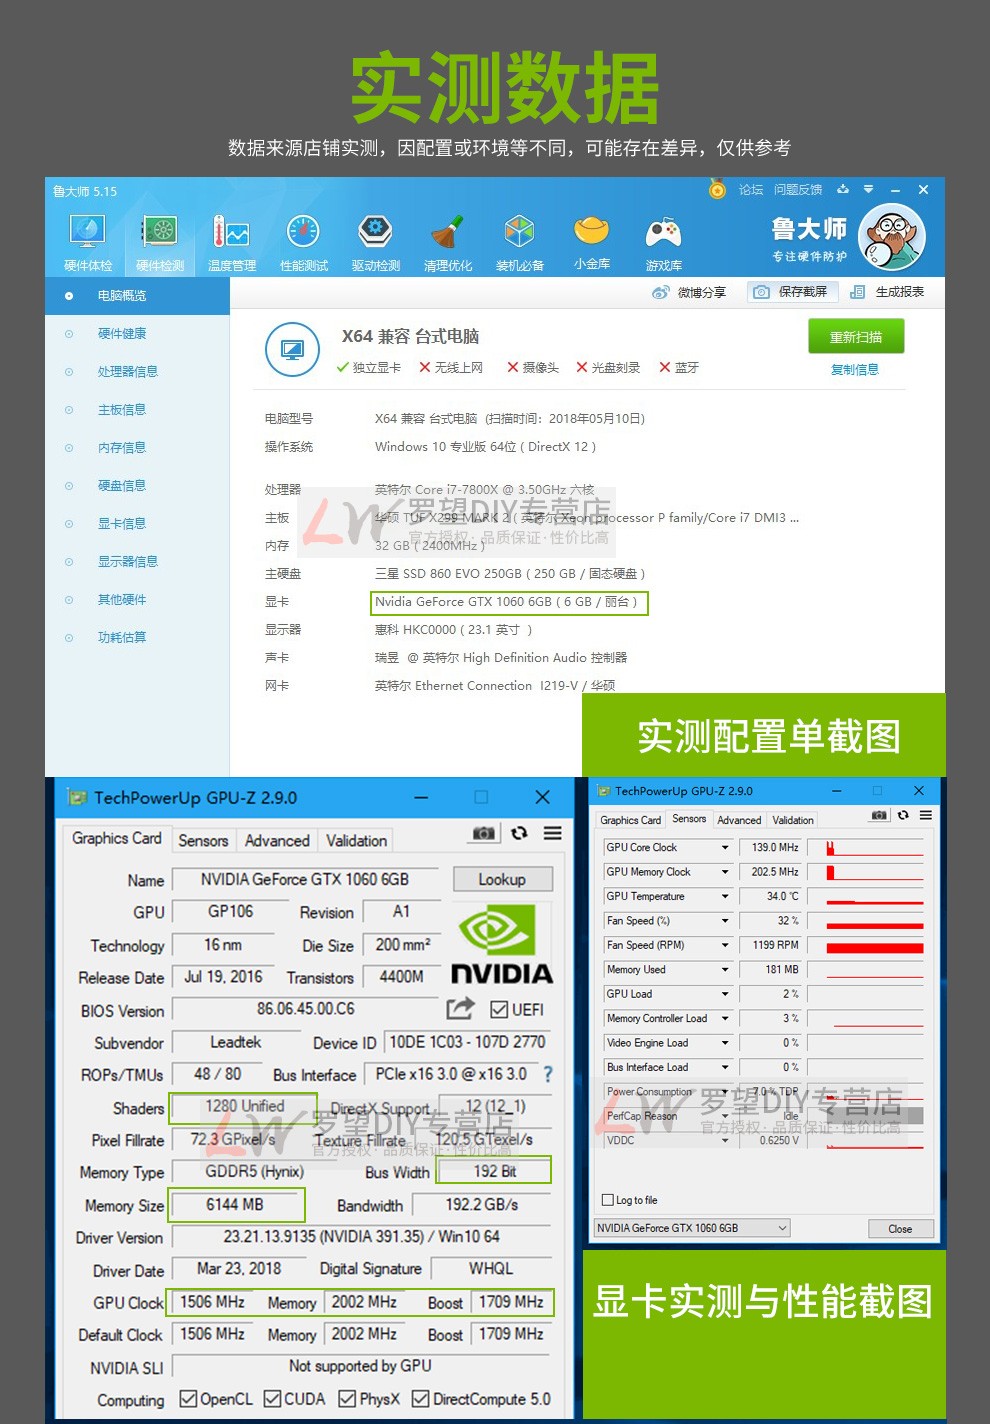Click refresh icon in small GPU-Z sensors window
This screenshot has height=1424, width=990.
point(903,815)
